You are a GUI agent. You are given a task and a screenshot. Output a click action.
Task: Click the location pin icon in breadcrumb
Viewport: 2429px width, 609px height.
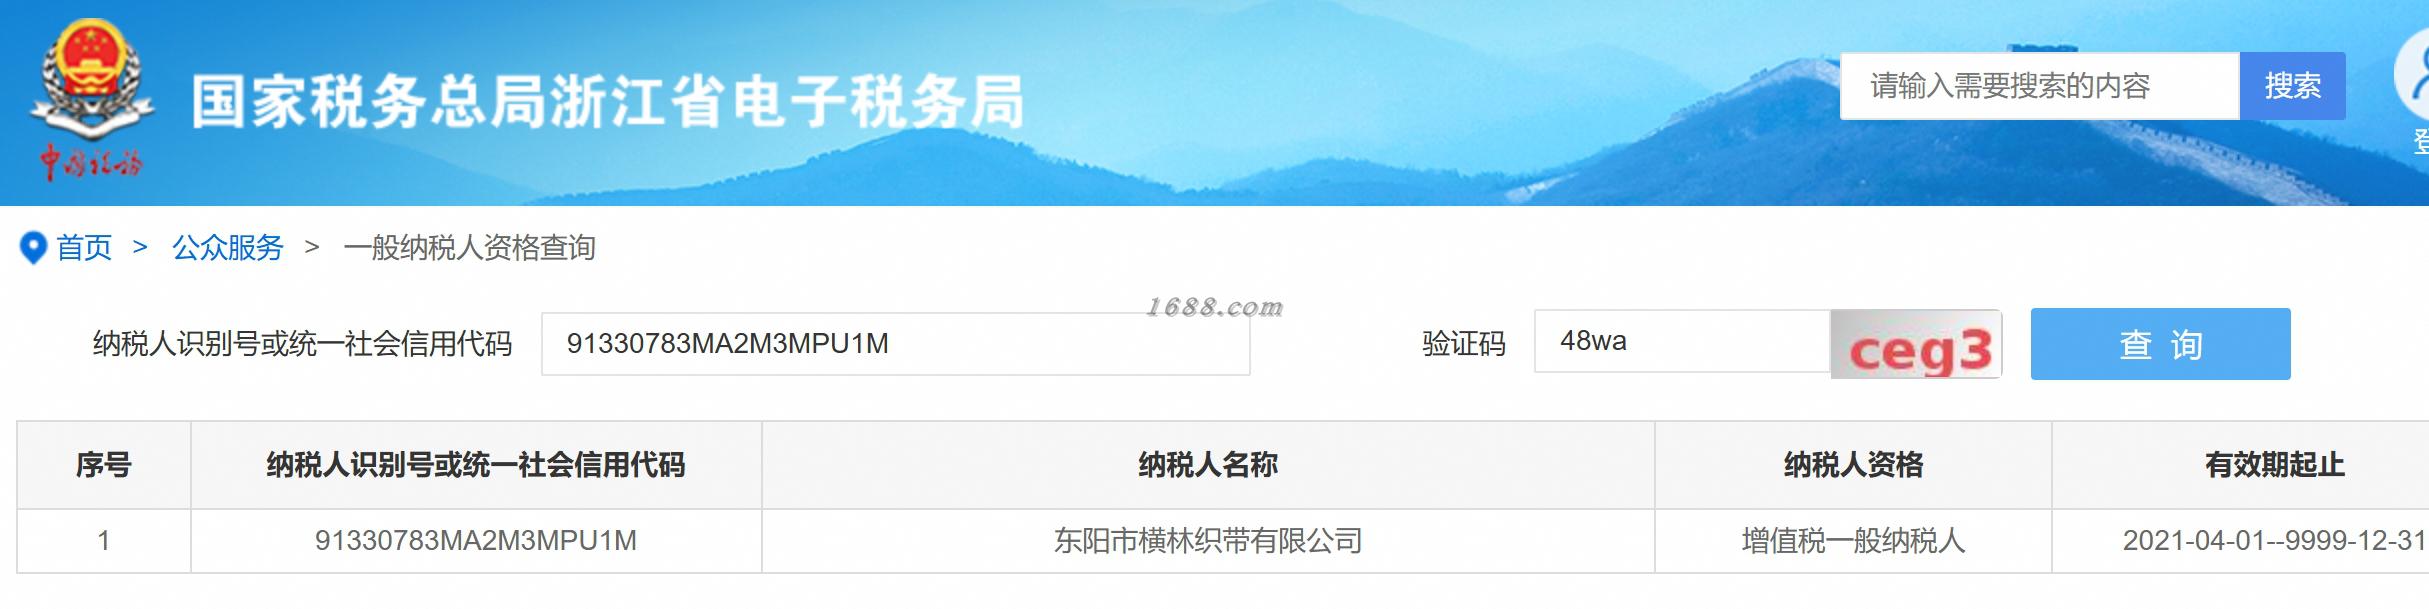[x=34, y=248]
